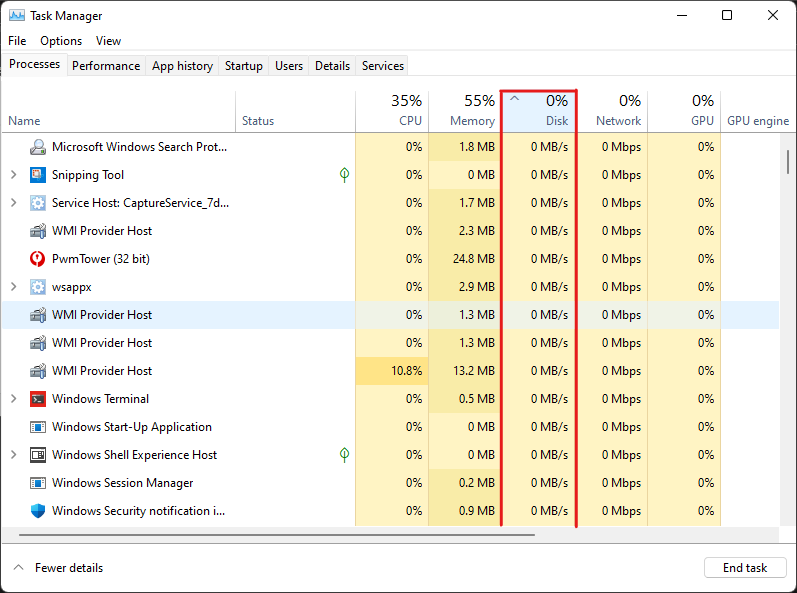Select the highlighted WMI Provider Host row name
Screen dimensions: 797x593
coord(102,315)
